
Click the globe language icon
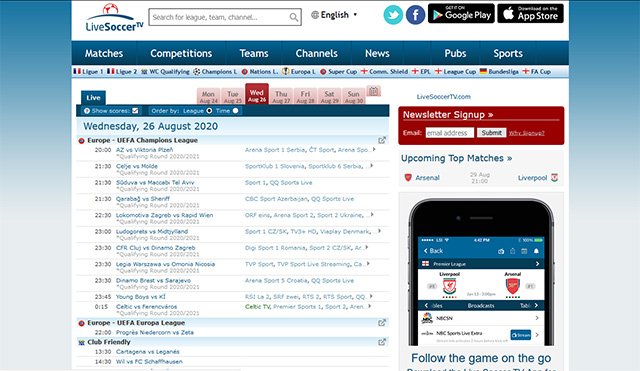pos(315,15)
